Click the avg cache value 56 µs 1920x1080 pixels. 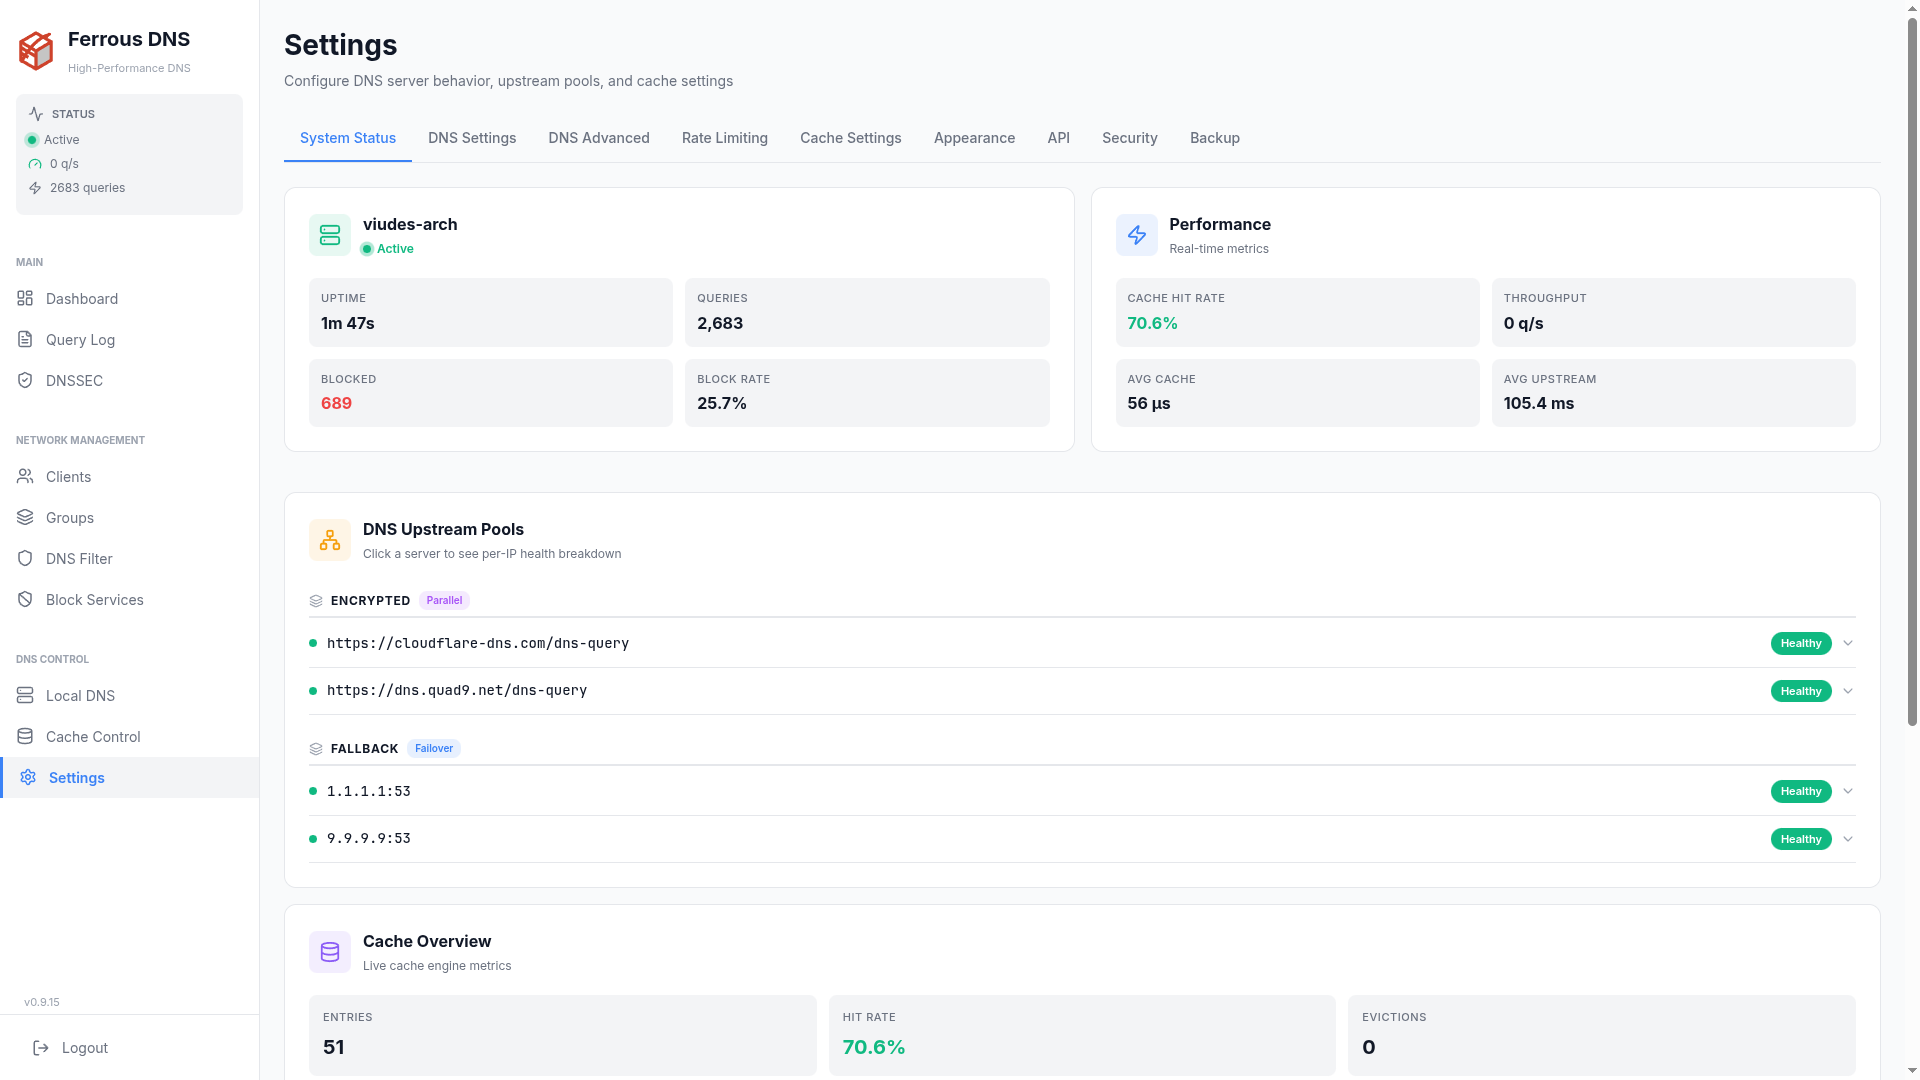[1149, 404]
